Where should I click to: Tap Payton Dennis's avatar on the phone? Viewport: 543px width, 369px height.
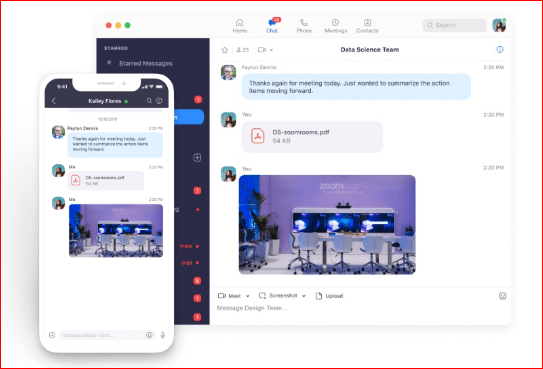pyautogui.click(x=58, y=132)
